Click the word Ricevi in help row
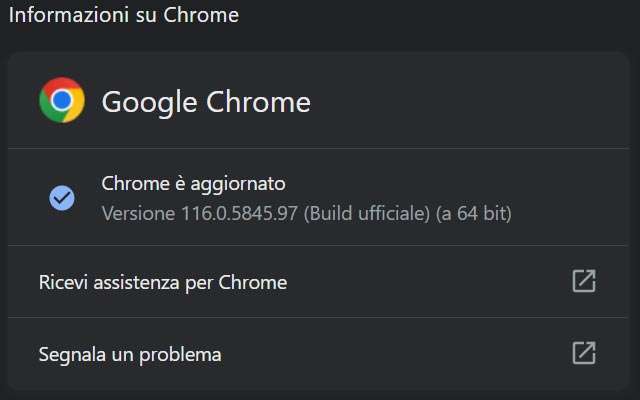640x400 pixels. point(62,283)
